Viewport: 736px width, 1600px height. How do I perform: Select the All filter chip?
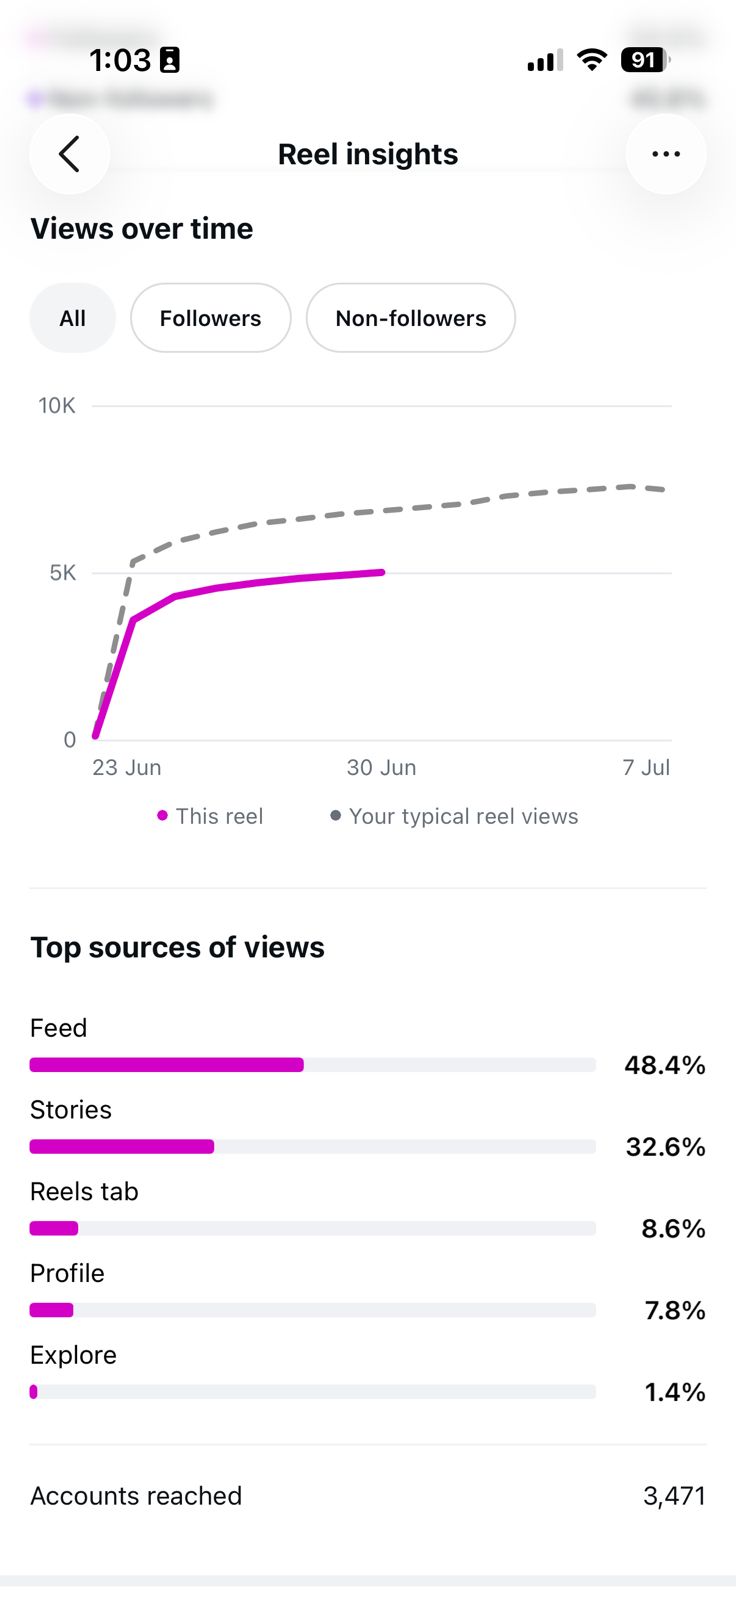[x=73, y=318]
